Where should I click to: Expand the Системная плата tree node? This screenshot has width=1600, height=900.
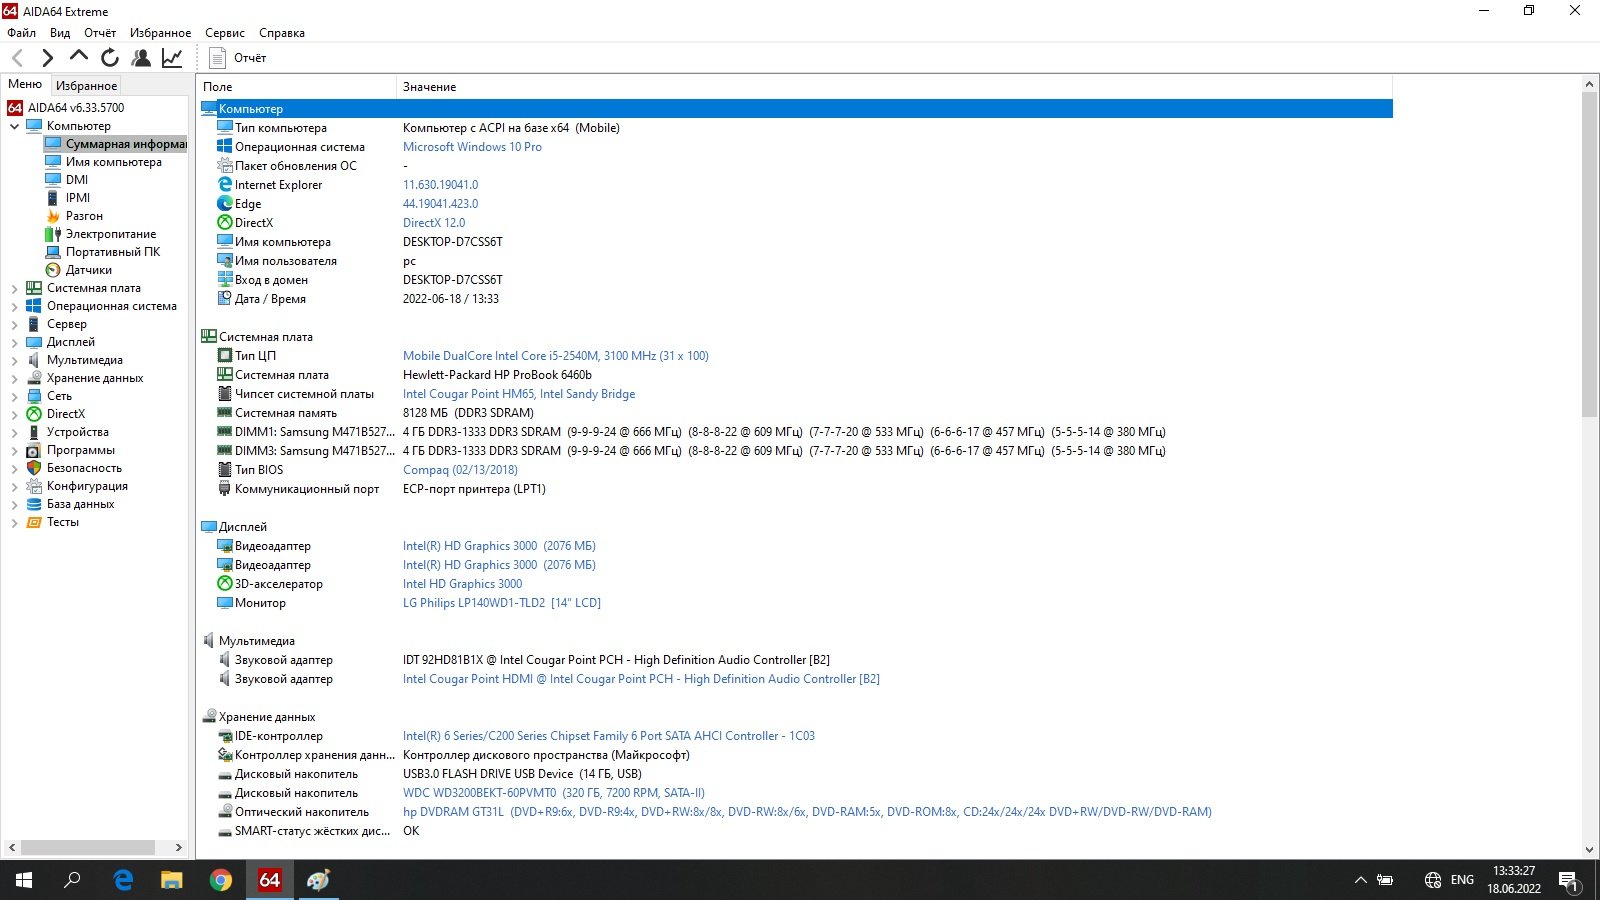(x=14, y=289)
